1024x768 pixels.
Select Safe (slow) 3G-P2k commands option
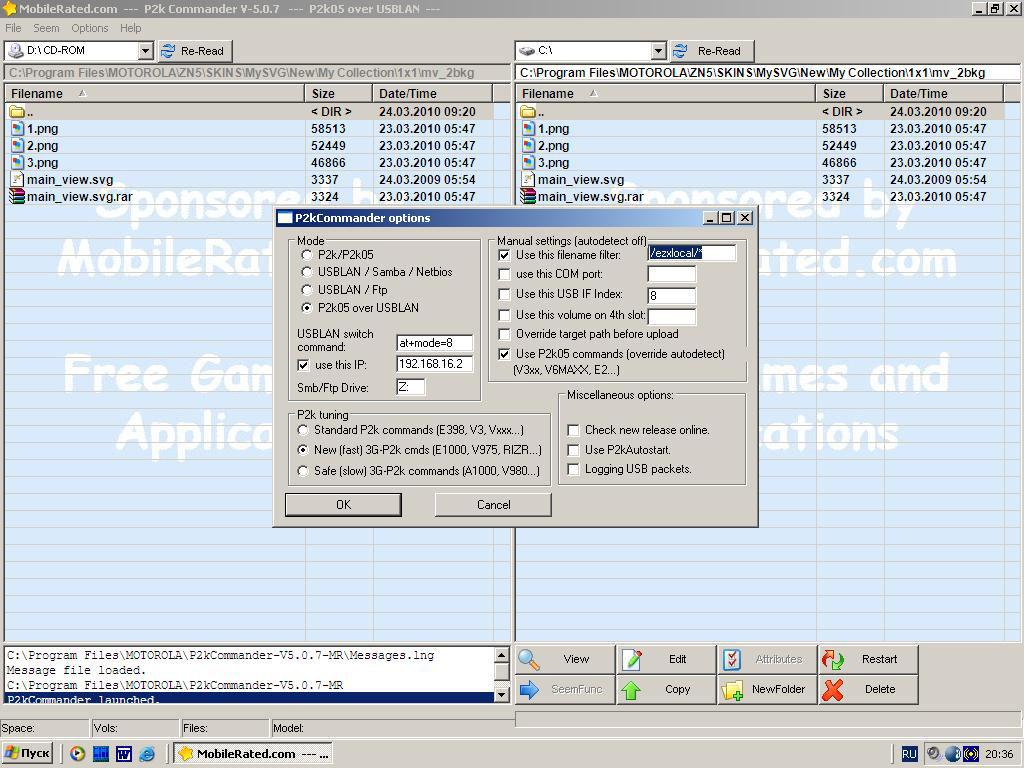pos(303,470)
